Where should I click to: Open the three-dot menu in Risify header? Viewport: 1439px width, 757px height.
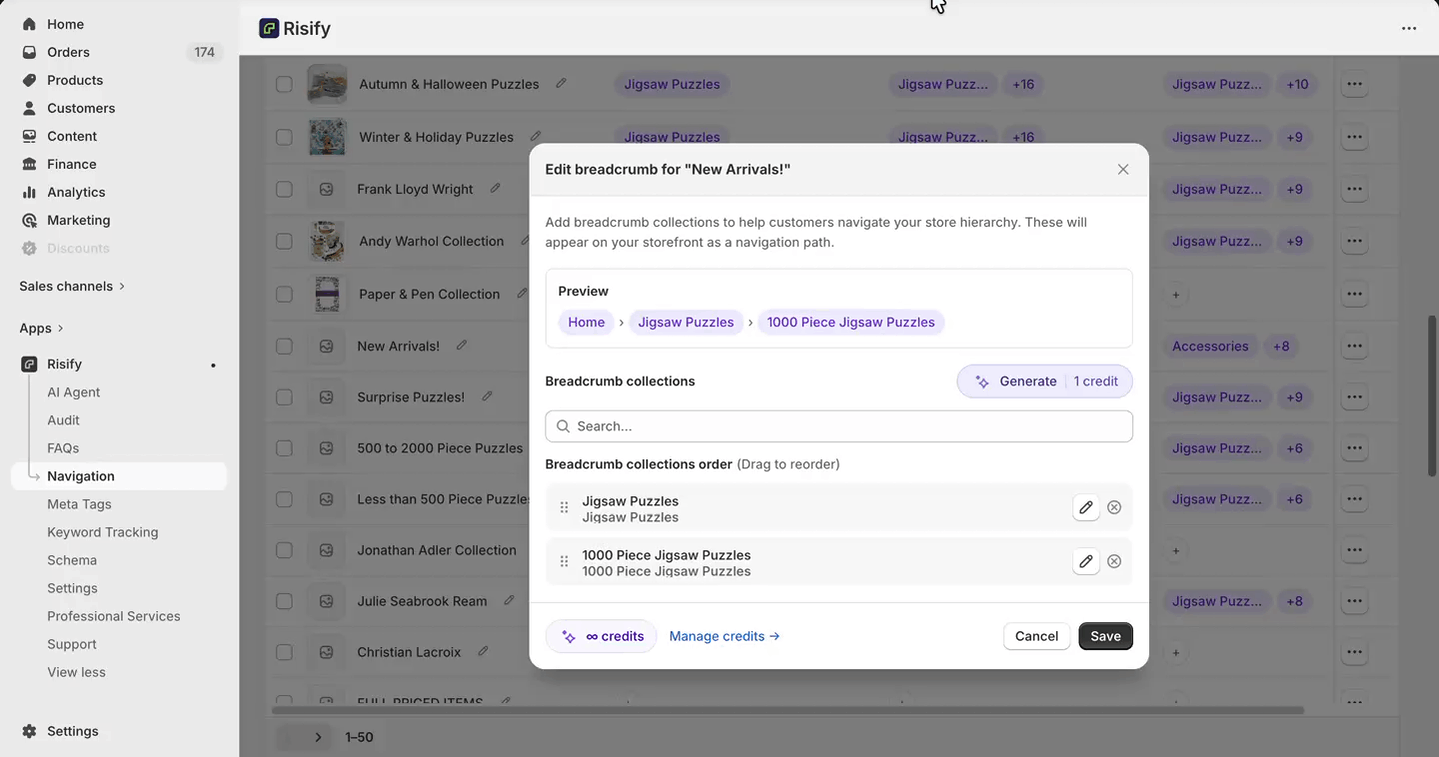(x=1408, y=28)
